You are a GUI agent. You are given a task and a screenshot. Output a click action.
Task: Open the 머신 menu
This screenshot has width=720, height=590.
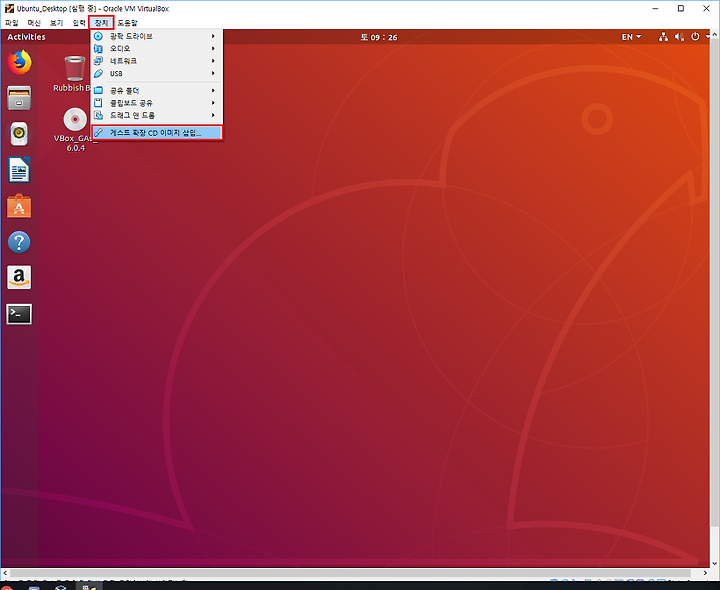coord(34,22)
